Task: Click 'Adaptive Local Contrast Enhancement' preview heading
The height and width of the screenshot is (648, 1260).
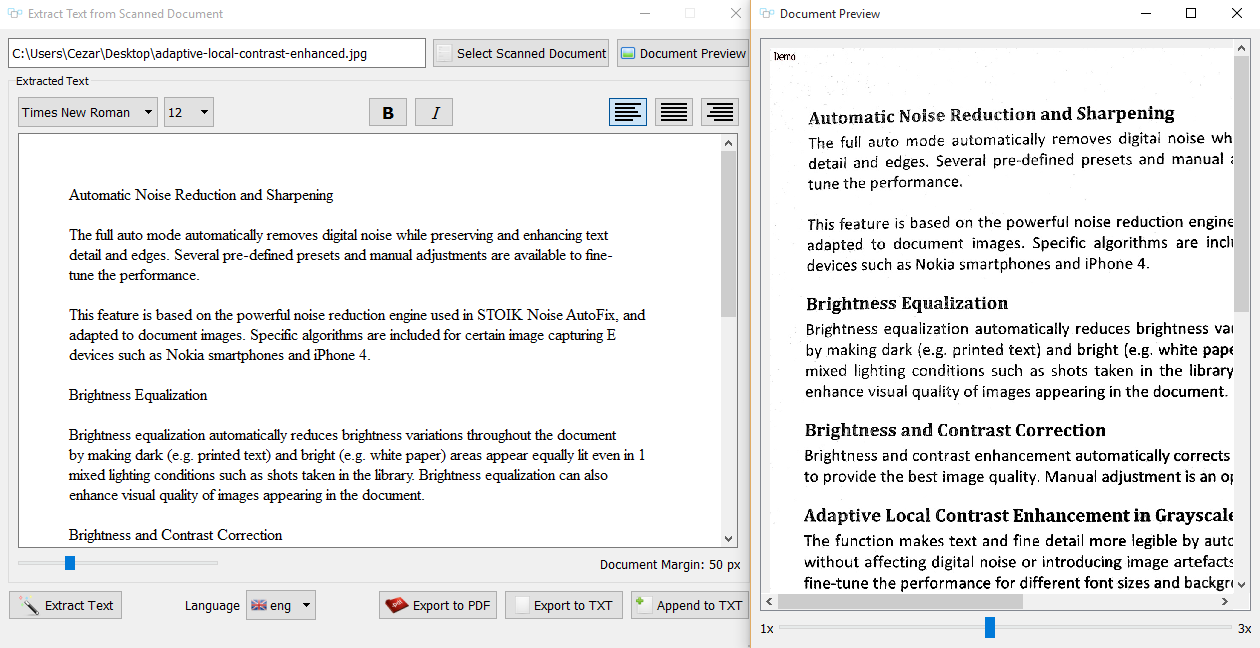Action: (1018, 516)
